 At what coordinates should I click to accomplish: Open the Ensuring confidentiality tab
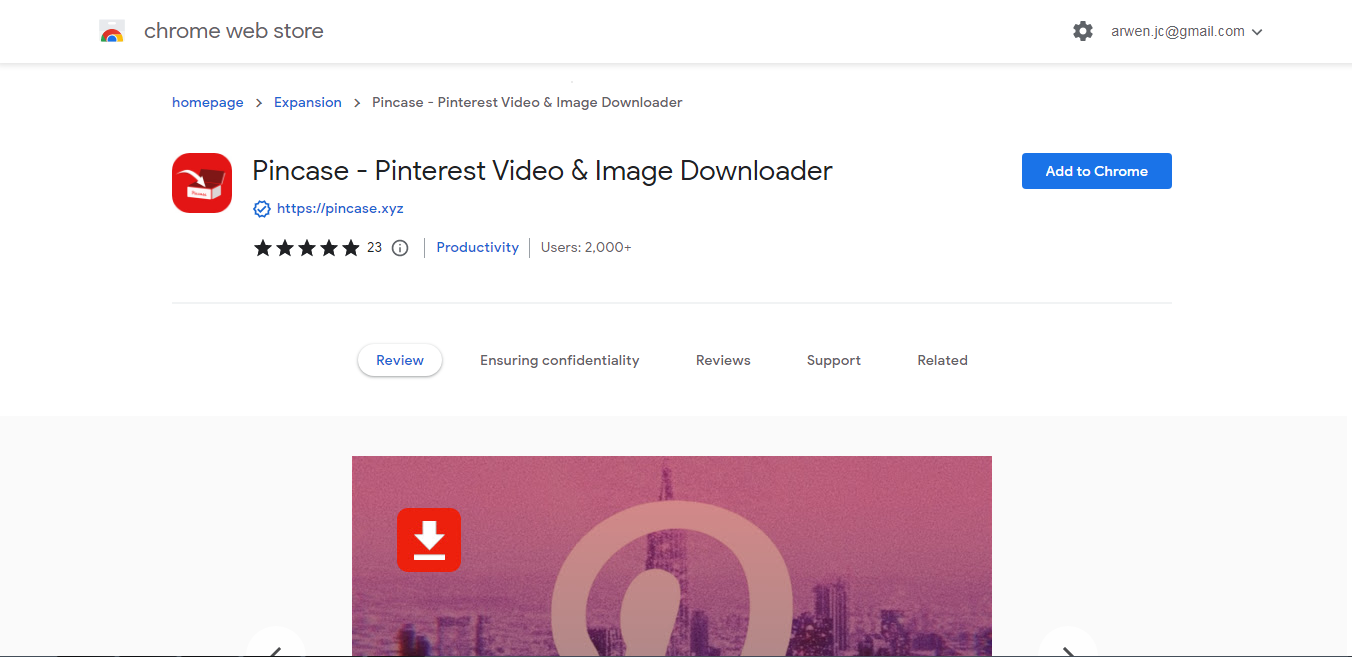[x=560, y=360]
